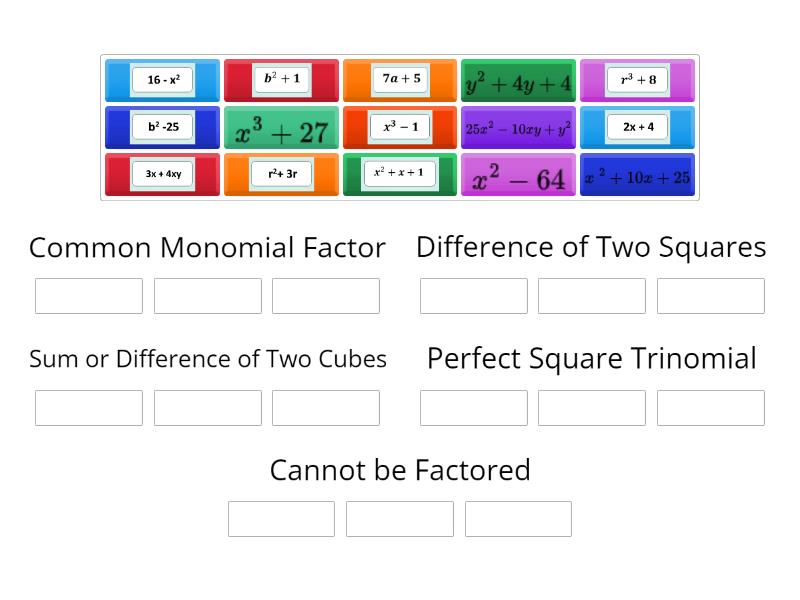Select the "25x² - 10xy + y²" tile

point(518,127)
